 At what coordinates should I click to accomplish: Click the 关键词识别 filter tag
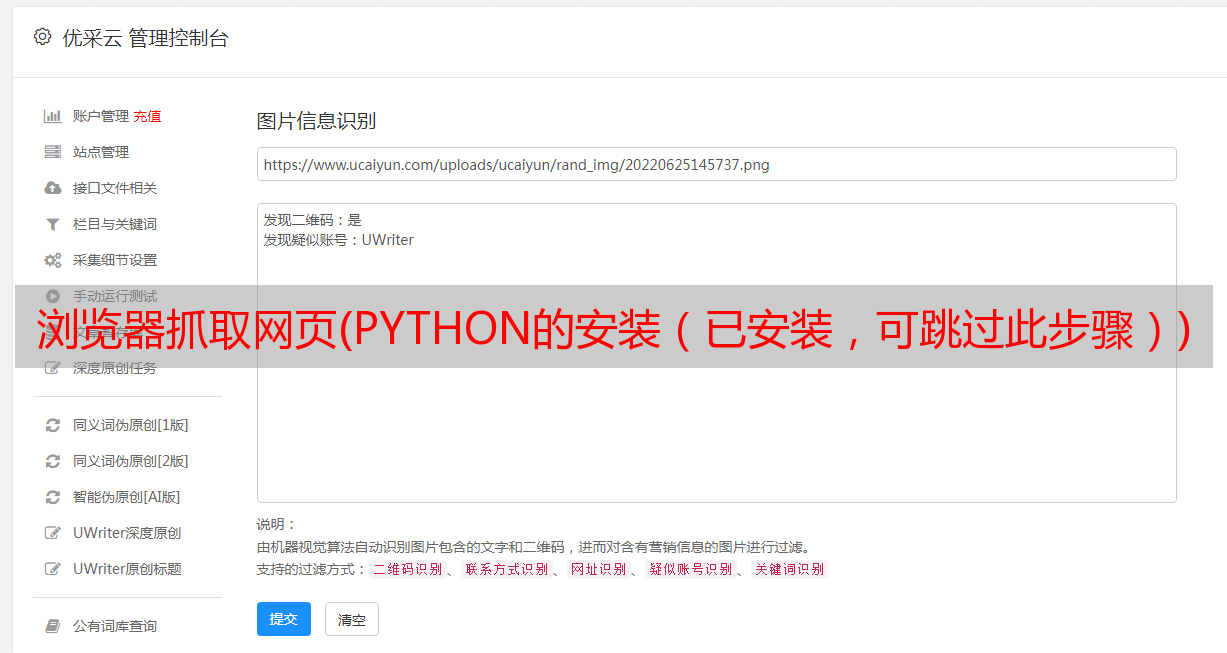coord(789,569)
